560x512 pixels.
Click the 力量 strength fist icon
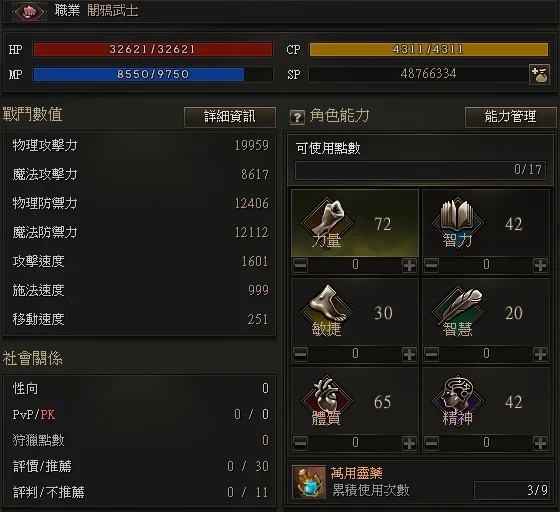click(x=327, y=222)
